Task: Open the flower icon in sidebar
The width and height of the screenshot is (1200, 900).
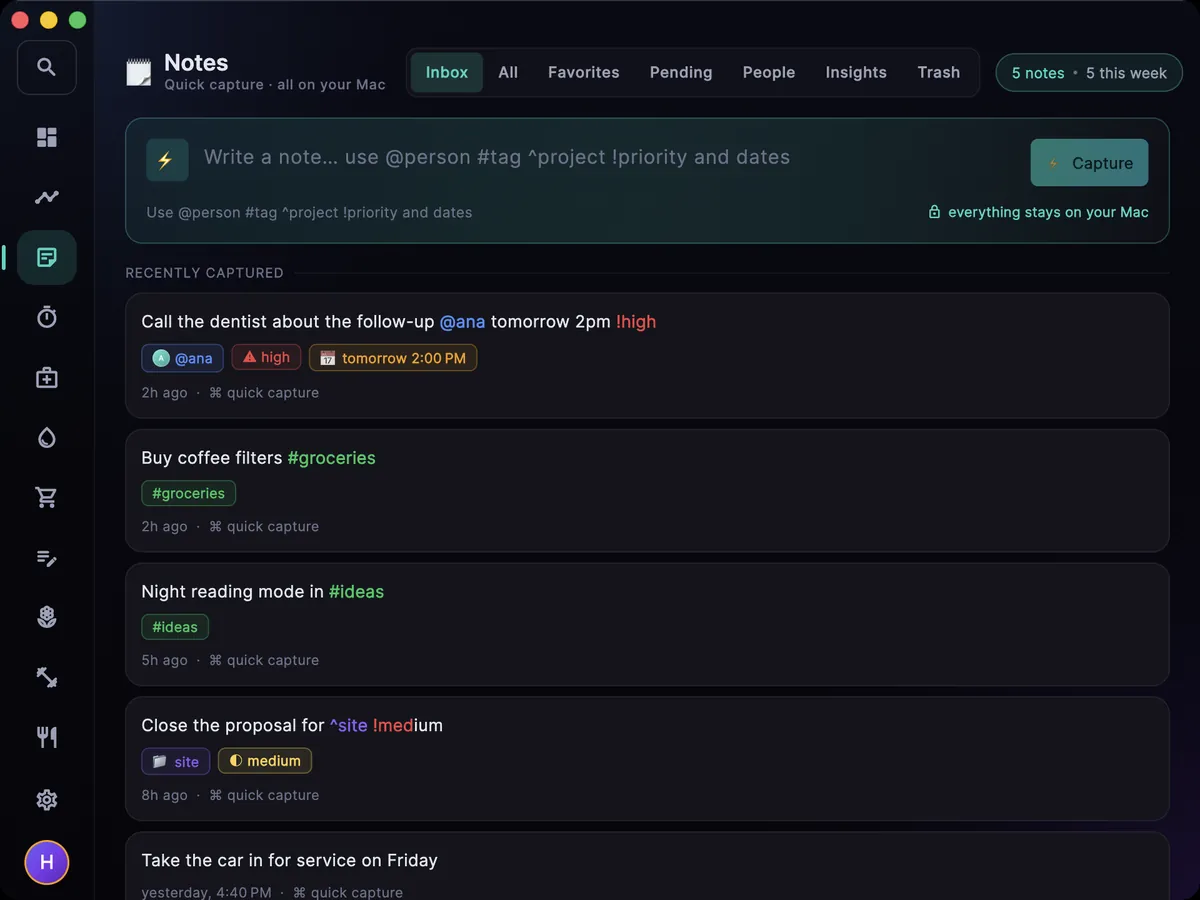Action: (x=46, y=617)
